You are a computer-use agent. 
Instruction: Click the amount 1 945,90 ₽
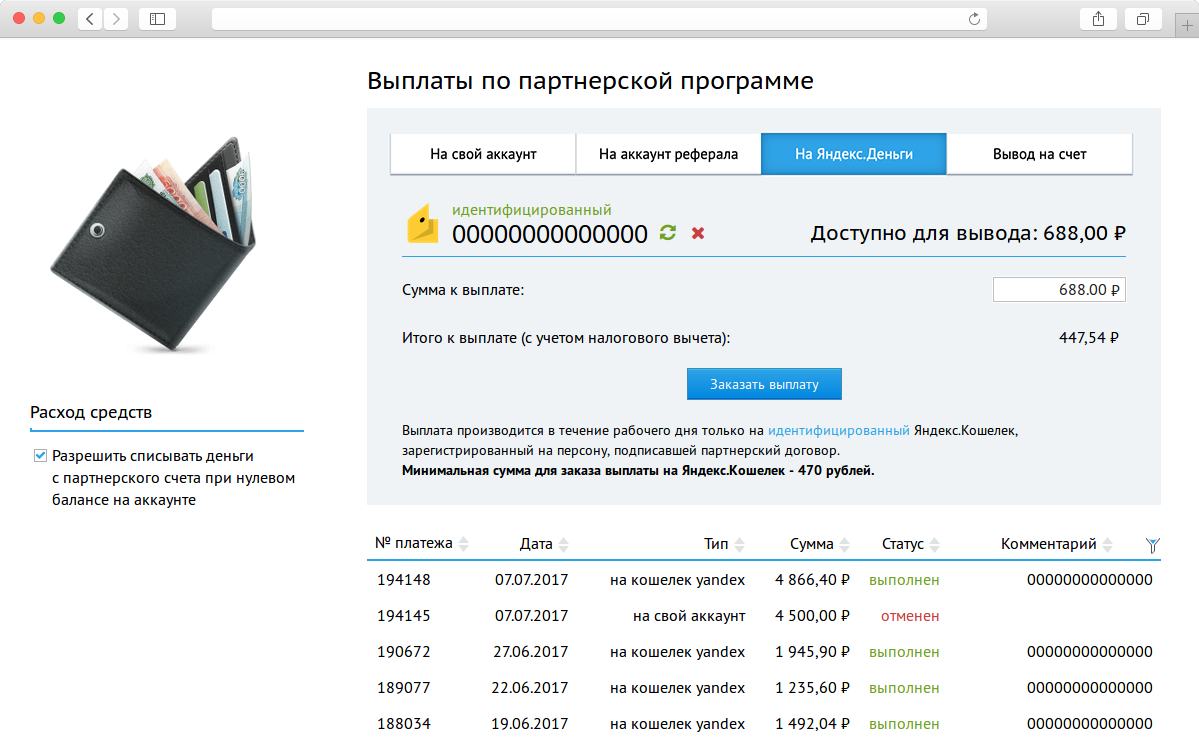pyautogui.click(x=812, y=651)
